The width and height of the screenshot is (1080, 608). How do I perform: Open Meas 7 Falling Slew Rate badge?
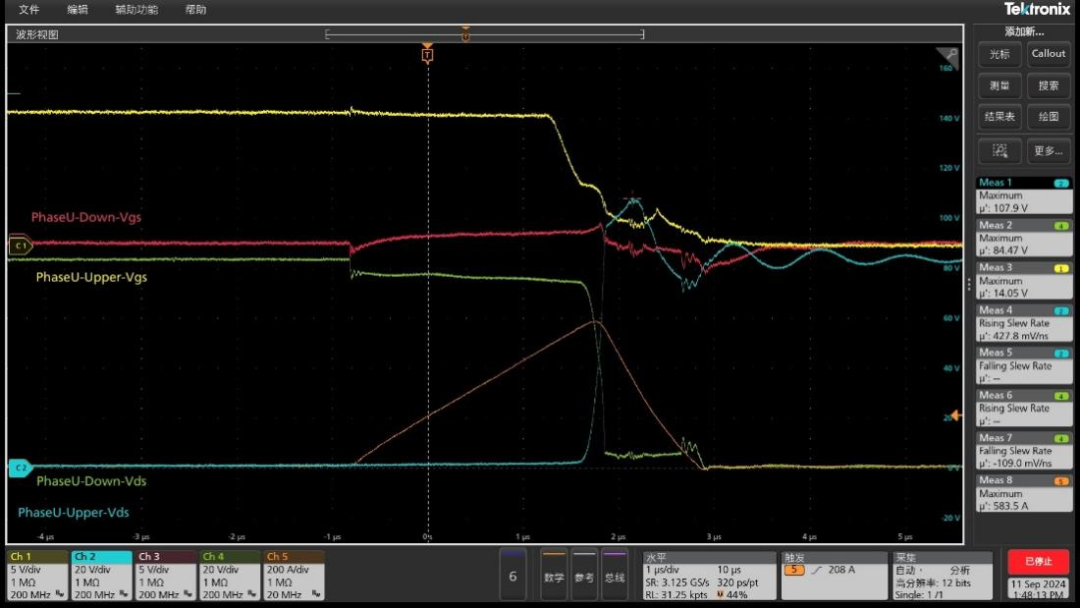[x=1024, y=451]
